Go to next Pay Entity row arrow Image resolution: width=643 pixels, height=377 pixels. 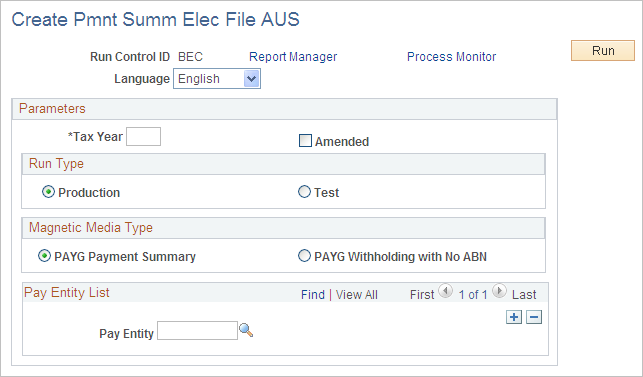click(499, 291)
